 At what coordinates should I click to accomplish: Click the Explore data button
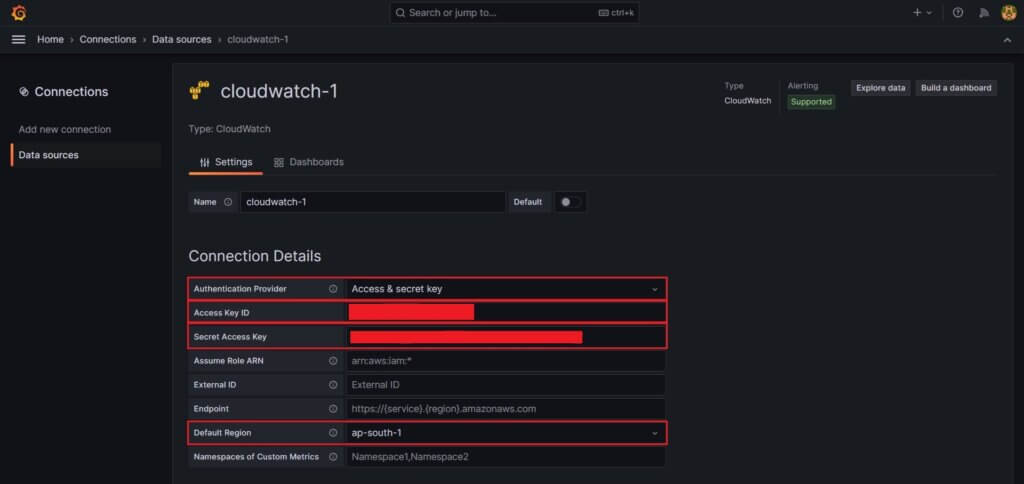[880, 88]
